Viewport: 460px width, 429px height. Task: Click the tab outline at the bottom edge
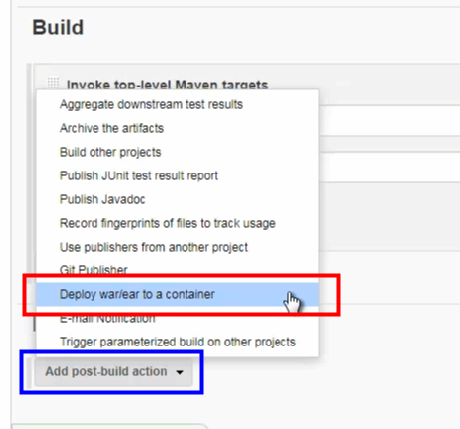point(110,426)
